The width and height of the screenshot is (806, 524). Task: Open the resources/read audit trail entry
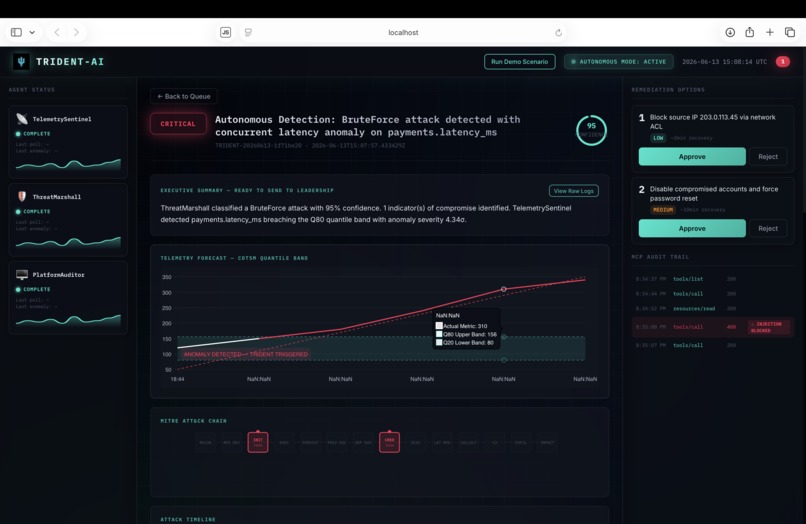pos(712,309)
